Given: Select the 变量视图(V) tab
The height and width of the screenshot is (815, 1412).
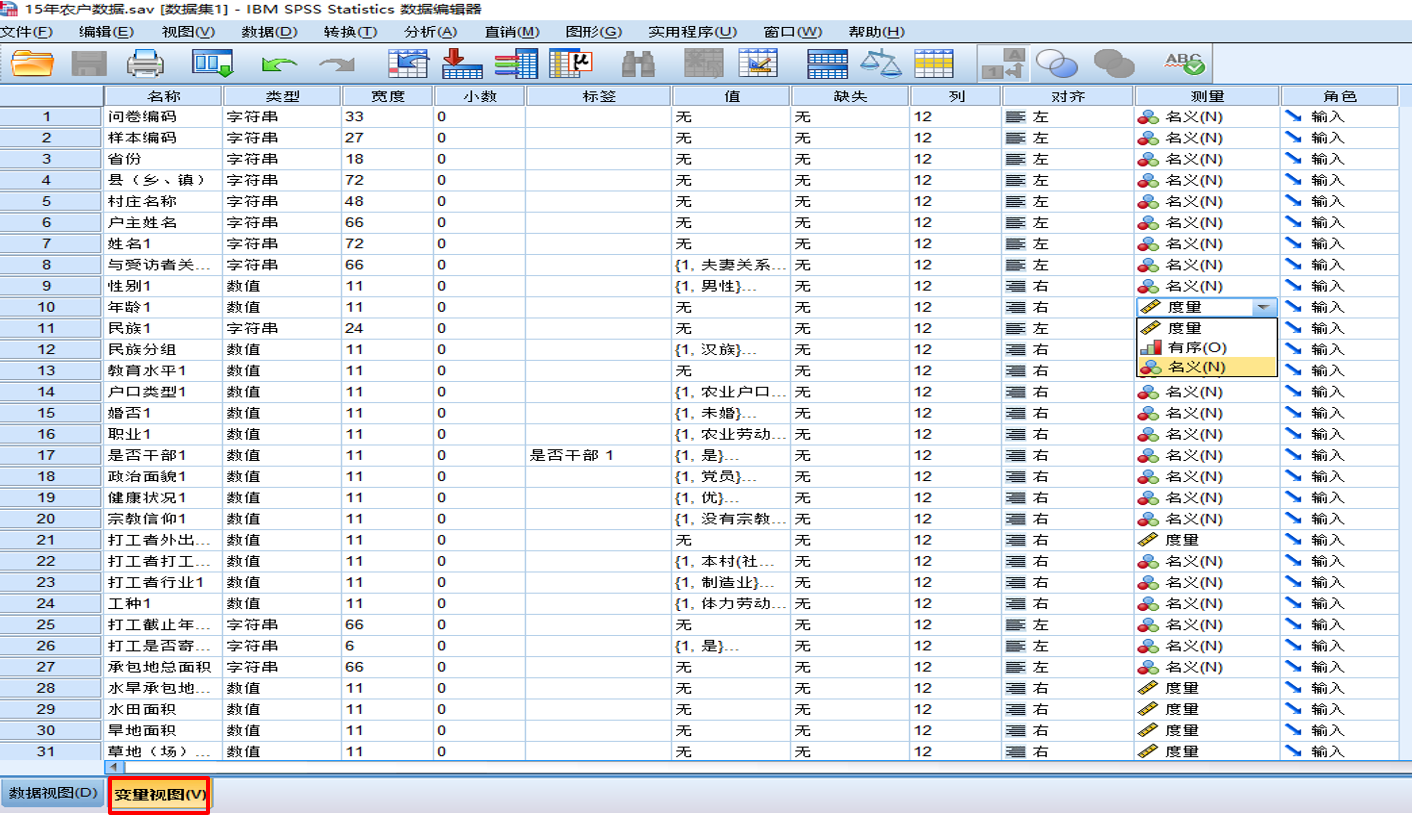Looking at the screenshot, I should click(159, 795).
